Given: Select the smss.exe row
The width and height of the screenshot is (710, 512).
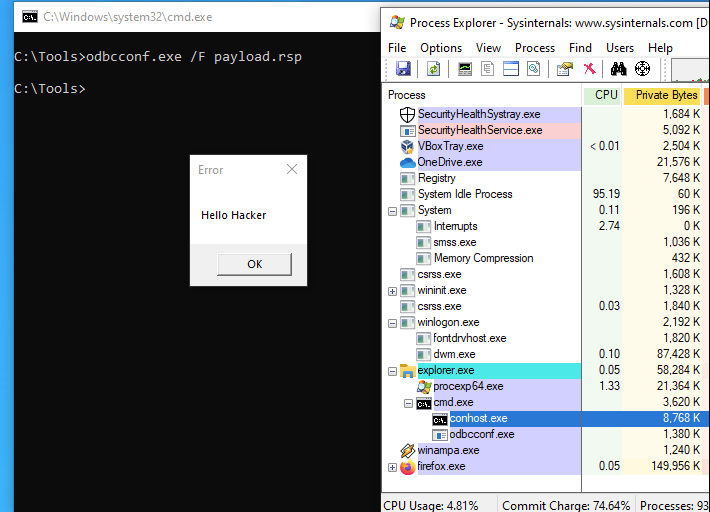Looking at the screenshot, I should pyautogui.click(x=546, y=243).
